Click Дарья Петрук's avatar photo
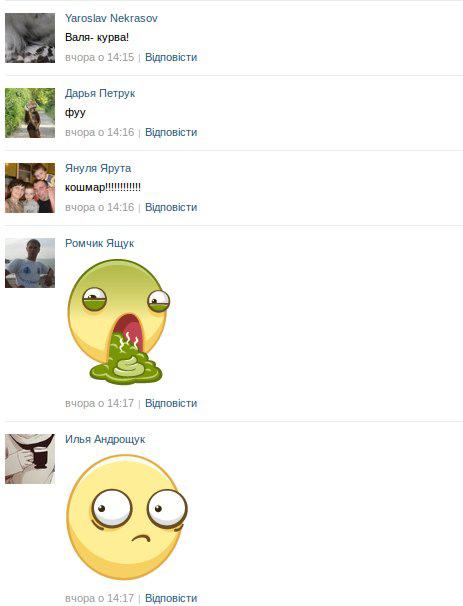 click(x=30, y=113)
